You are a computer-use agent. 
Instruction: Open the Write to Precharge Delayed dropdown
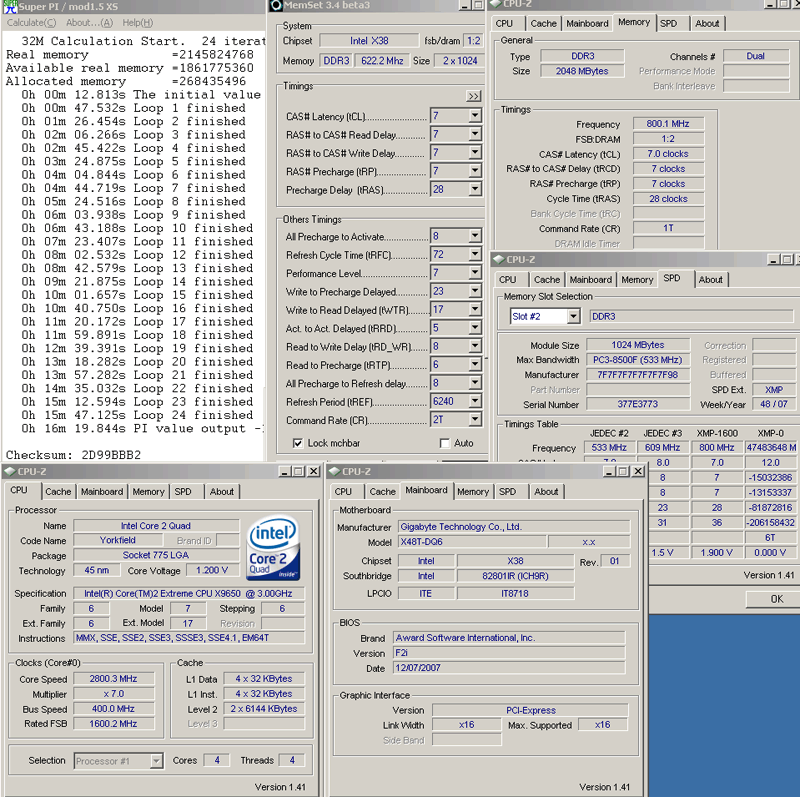point(475,291)
